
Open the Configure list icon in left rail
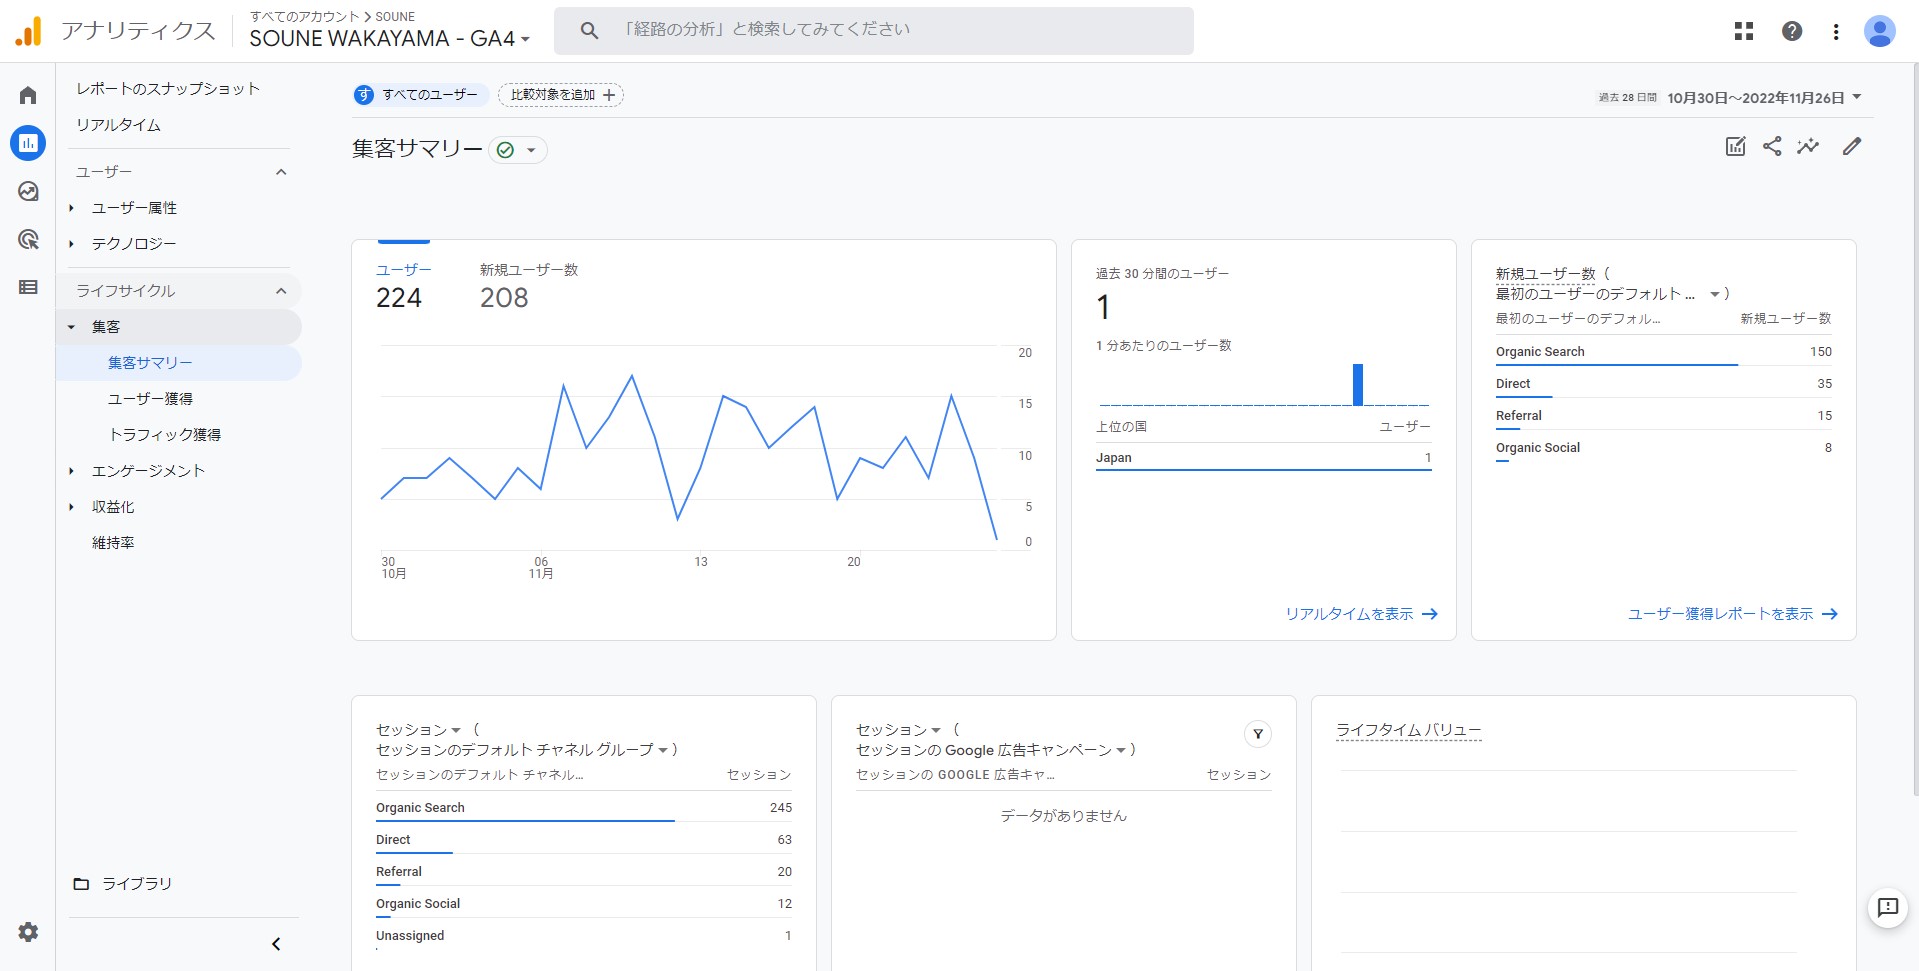click(x=28, y=287)
